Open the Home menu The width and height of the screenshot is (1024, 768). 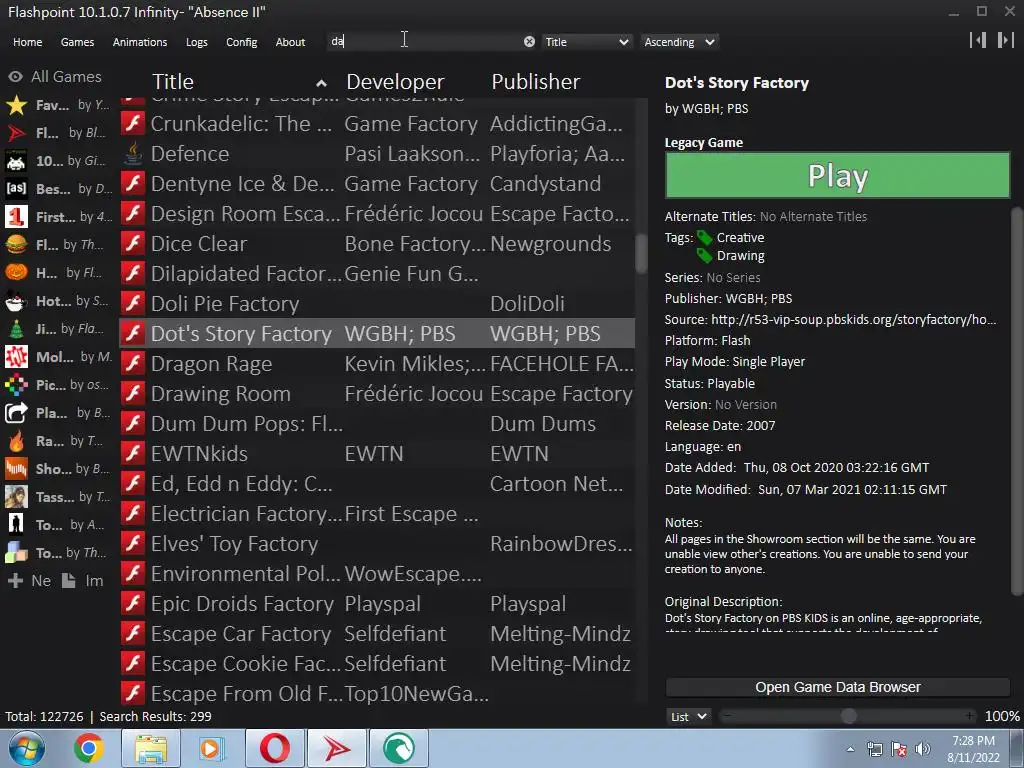(27, 42)
